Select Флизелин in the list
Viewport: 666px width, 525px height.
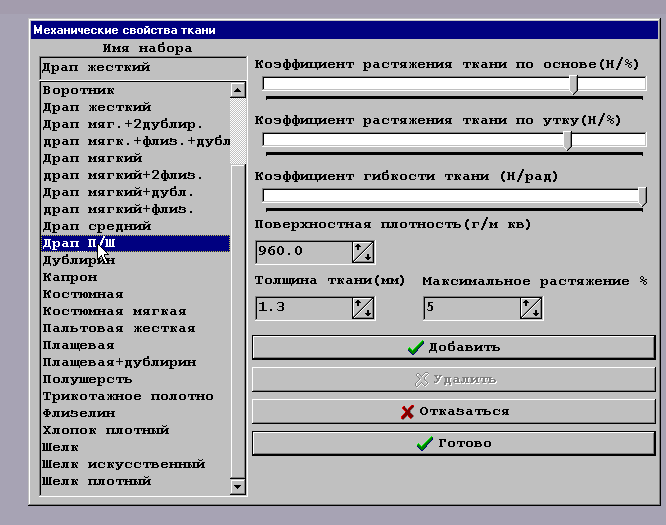135,413
